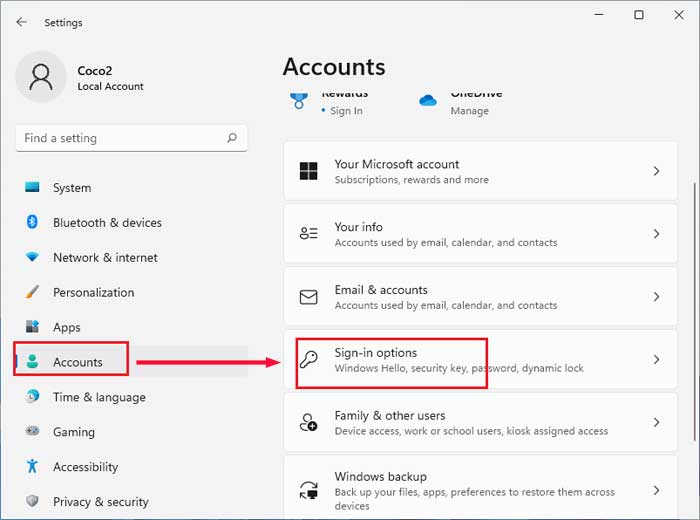
Task: Open Sign-in options chevron arrow
Action: [656, 359]
